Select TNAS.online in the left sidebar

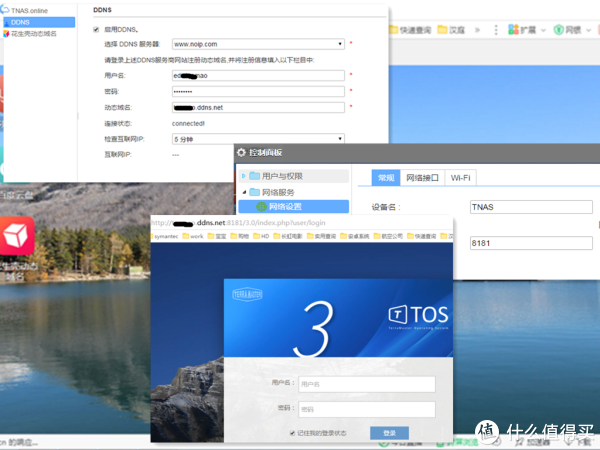pyautogui.click(x=30, y=9)
